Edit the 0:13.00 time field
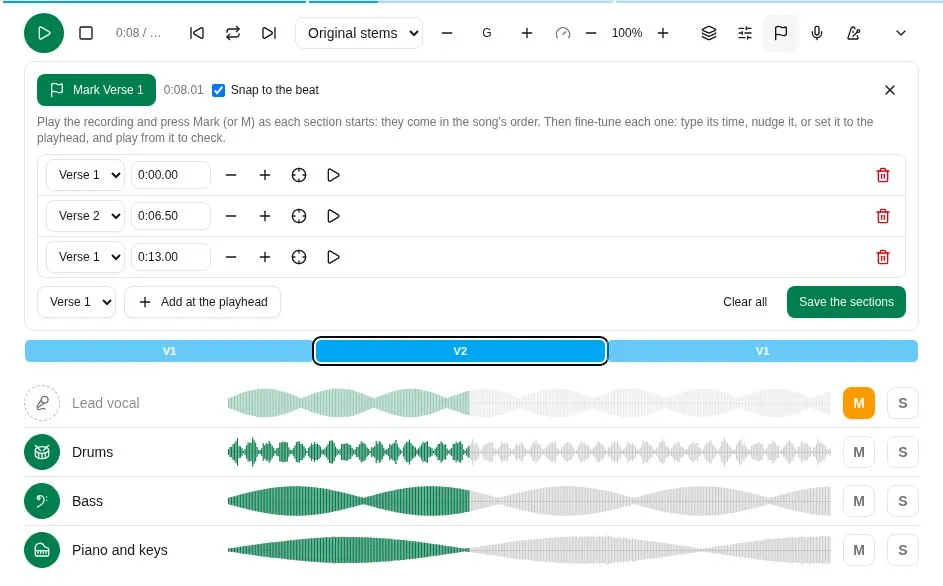This screenshot has width=943, height=586. pyautogui.click(x=171, y=257)
